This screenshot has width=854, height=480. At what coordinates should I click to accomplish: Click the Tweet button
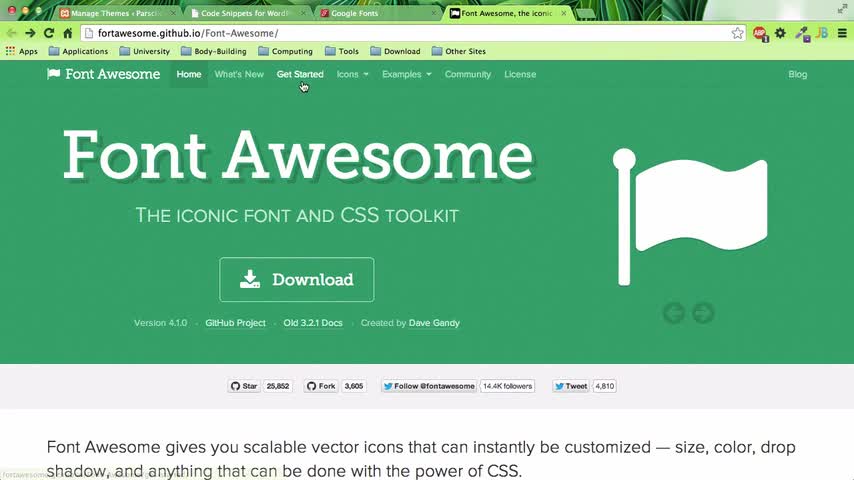[x=570, y=386]
